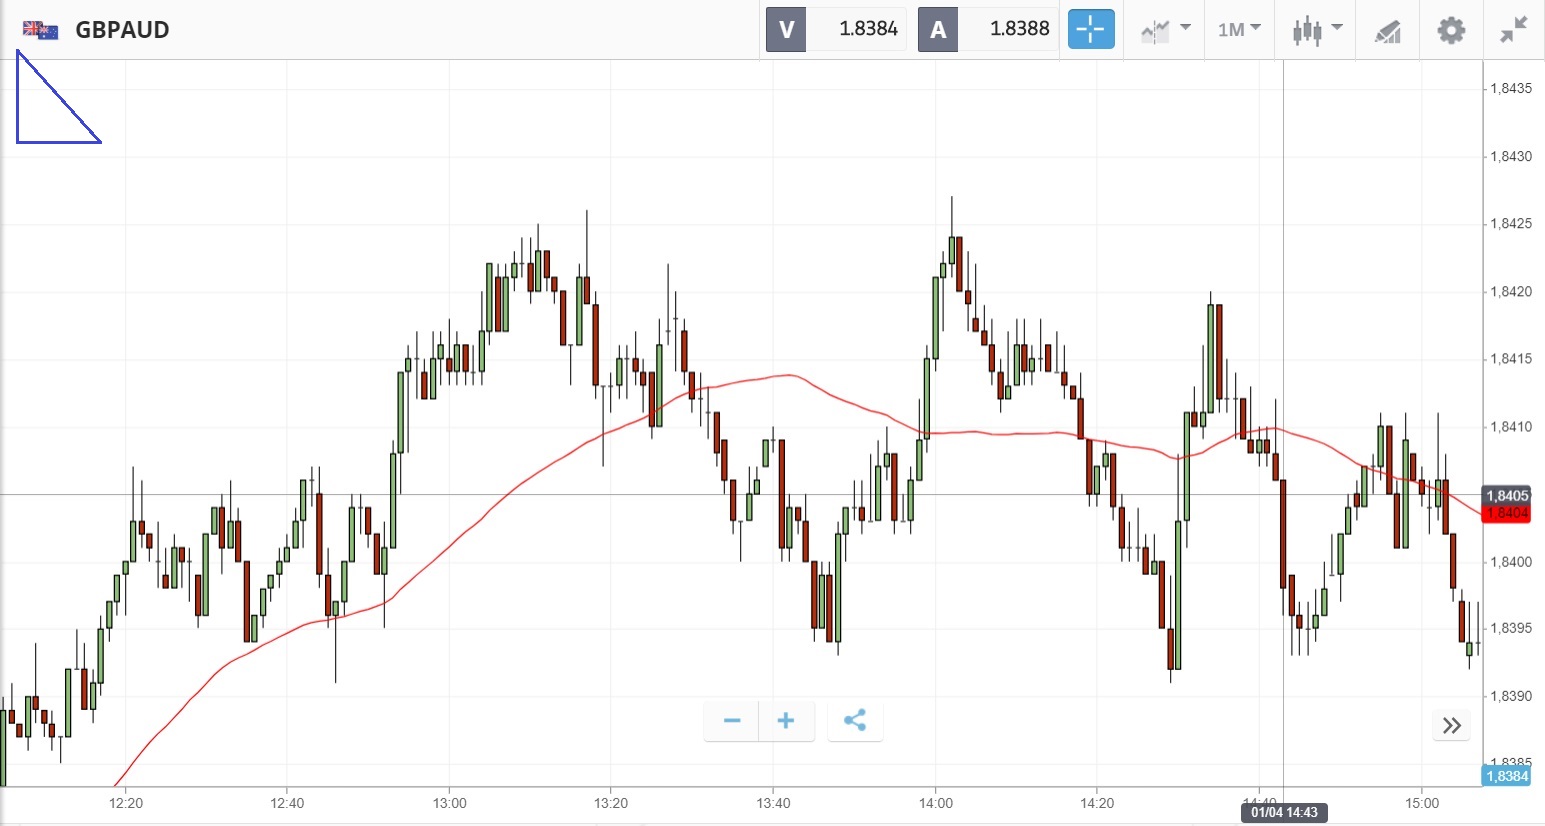Toggle the crosshair cursor button
The height and width of the screenshot is (826, 1545).
[x=1090, y=30]
